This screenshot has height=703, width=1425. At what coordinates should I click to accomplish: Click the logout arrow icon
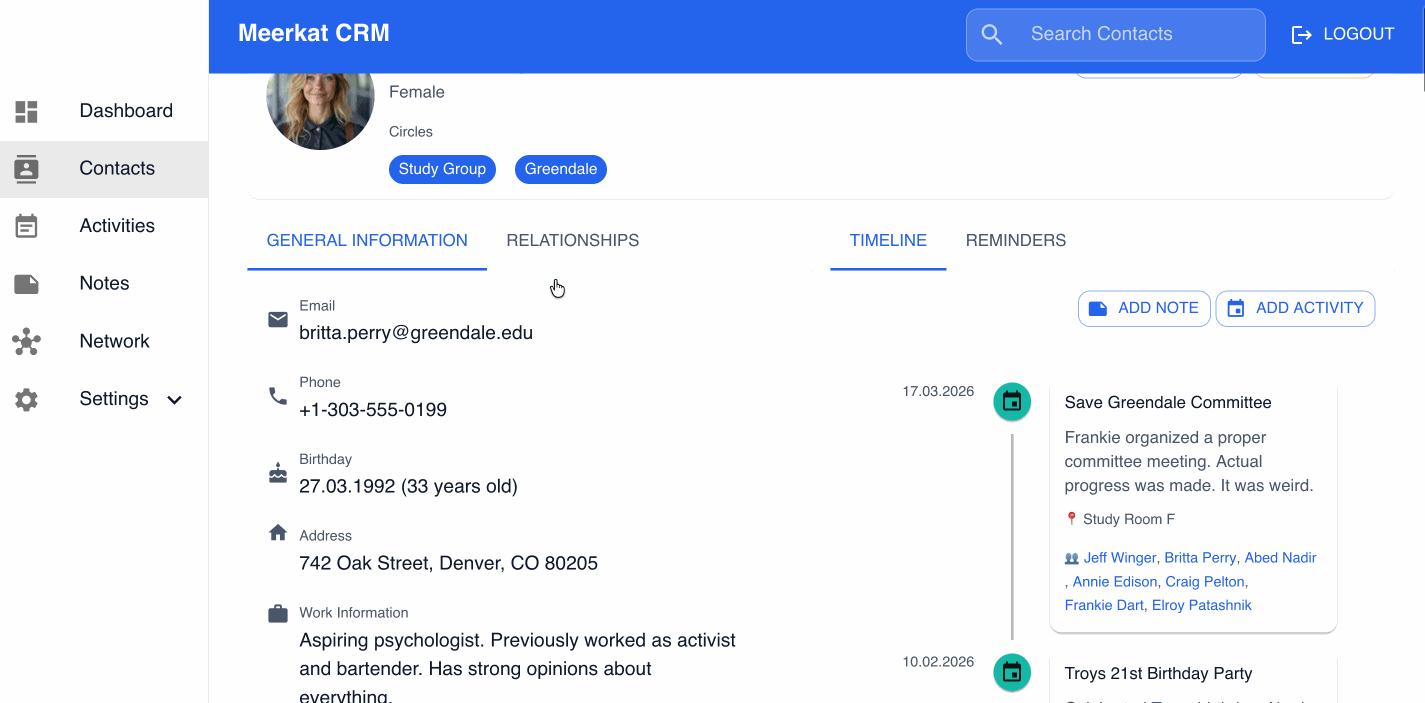pos(1302,35)
